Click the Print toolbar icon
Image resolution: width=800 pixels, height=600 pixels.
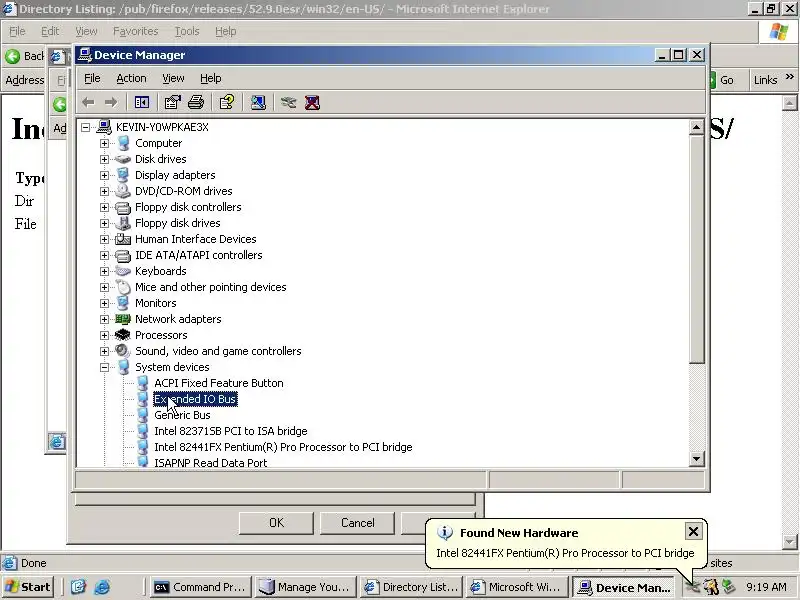click(196, 103)
